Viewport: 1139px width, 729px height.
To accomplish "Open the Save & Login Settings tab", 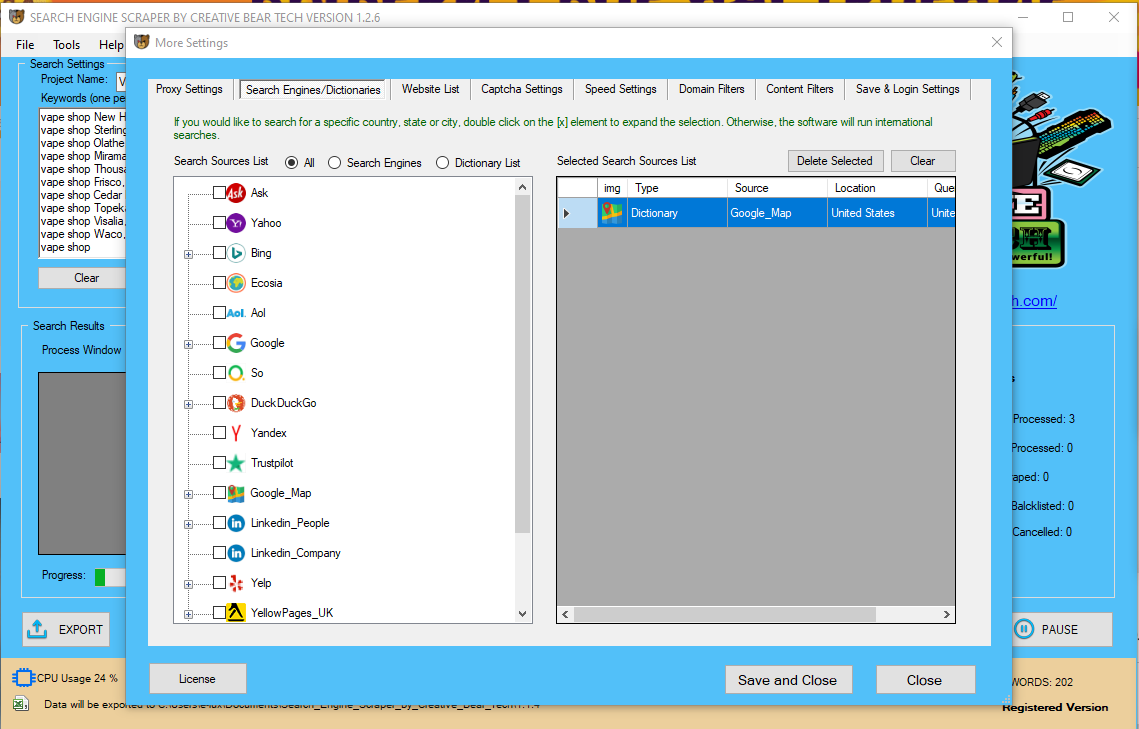I will coord(907,89).
